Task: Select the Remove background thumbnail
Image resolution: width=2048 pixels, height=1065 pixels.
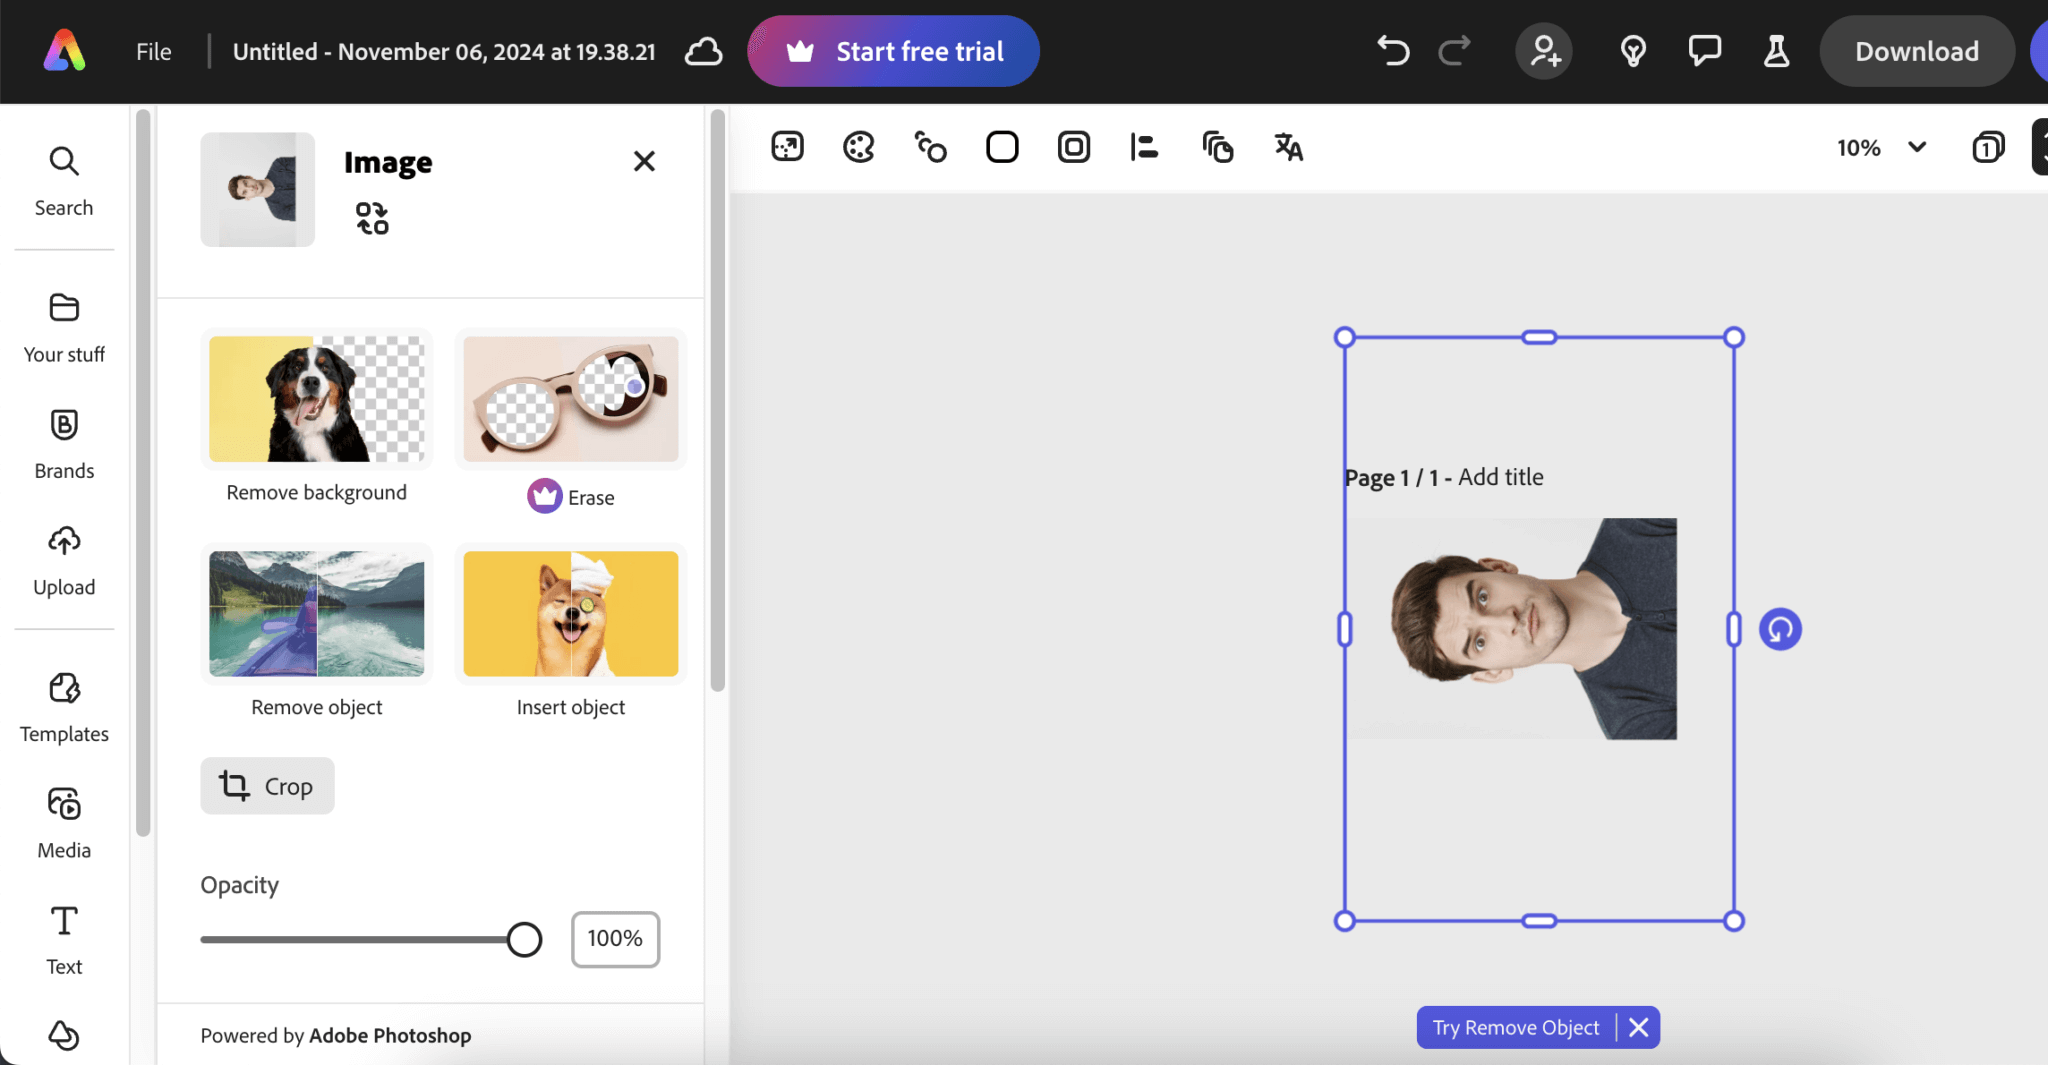Action: (x=316, y=400)
